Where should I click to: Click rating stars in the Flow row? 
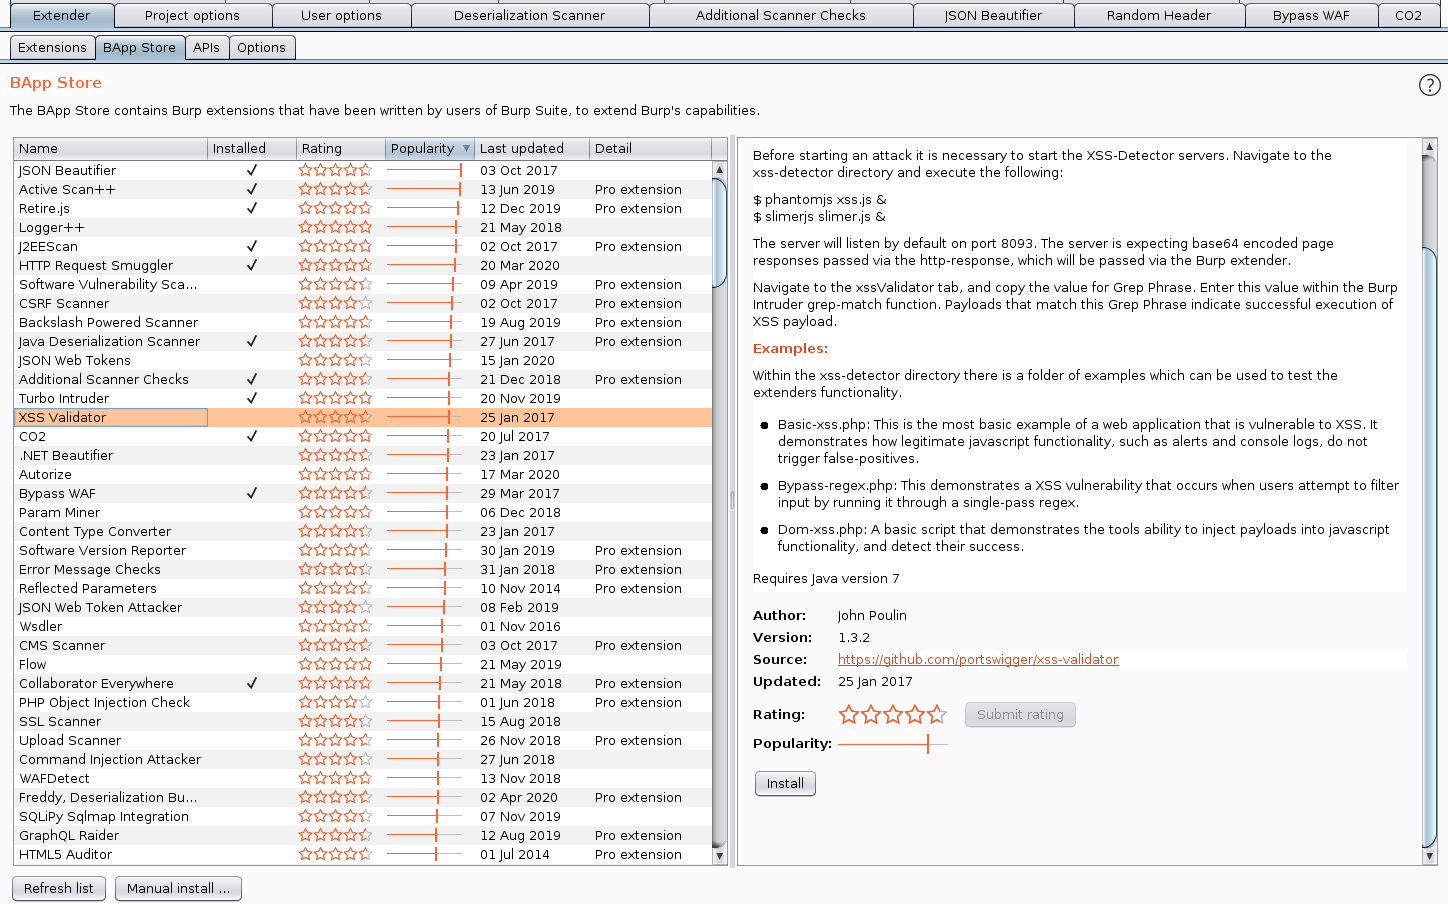point(335,664)
